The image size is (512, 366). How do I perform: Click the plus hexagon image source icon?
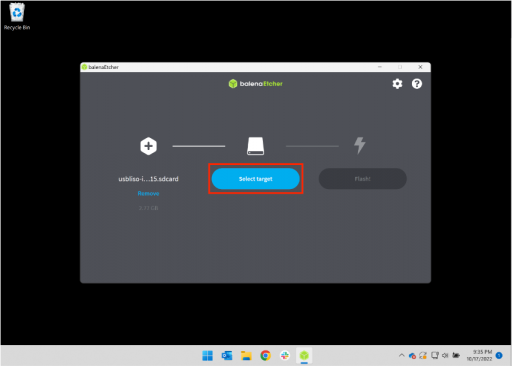[148, 146]
